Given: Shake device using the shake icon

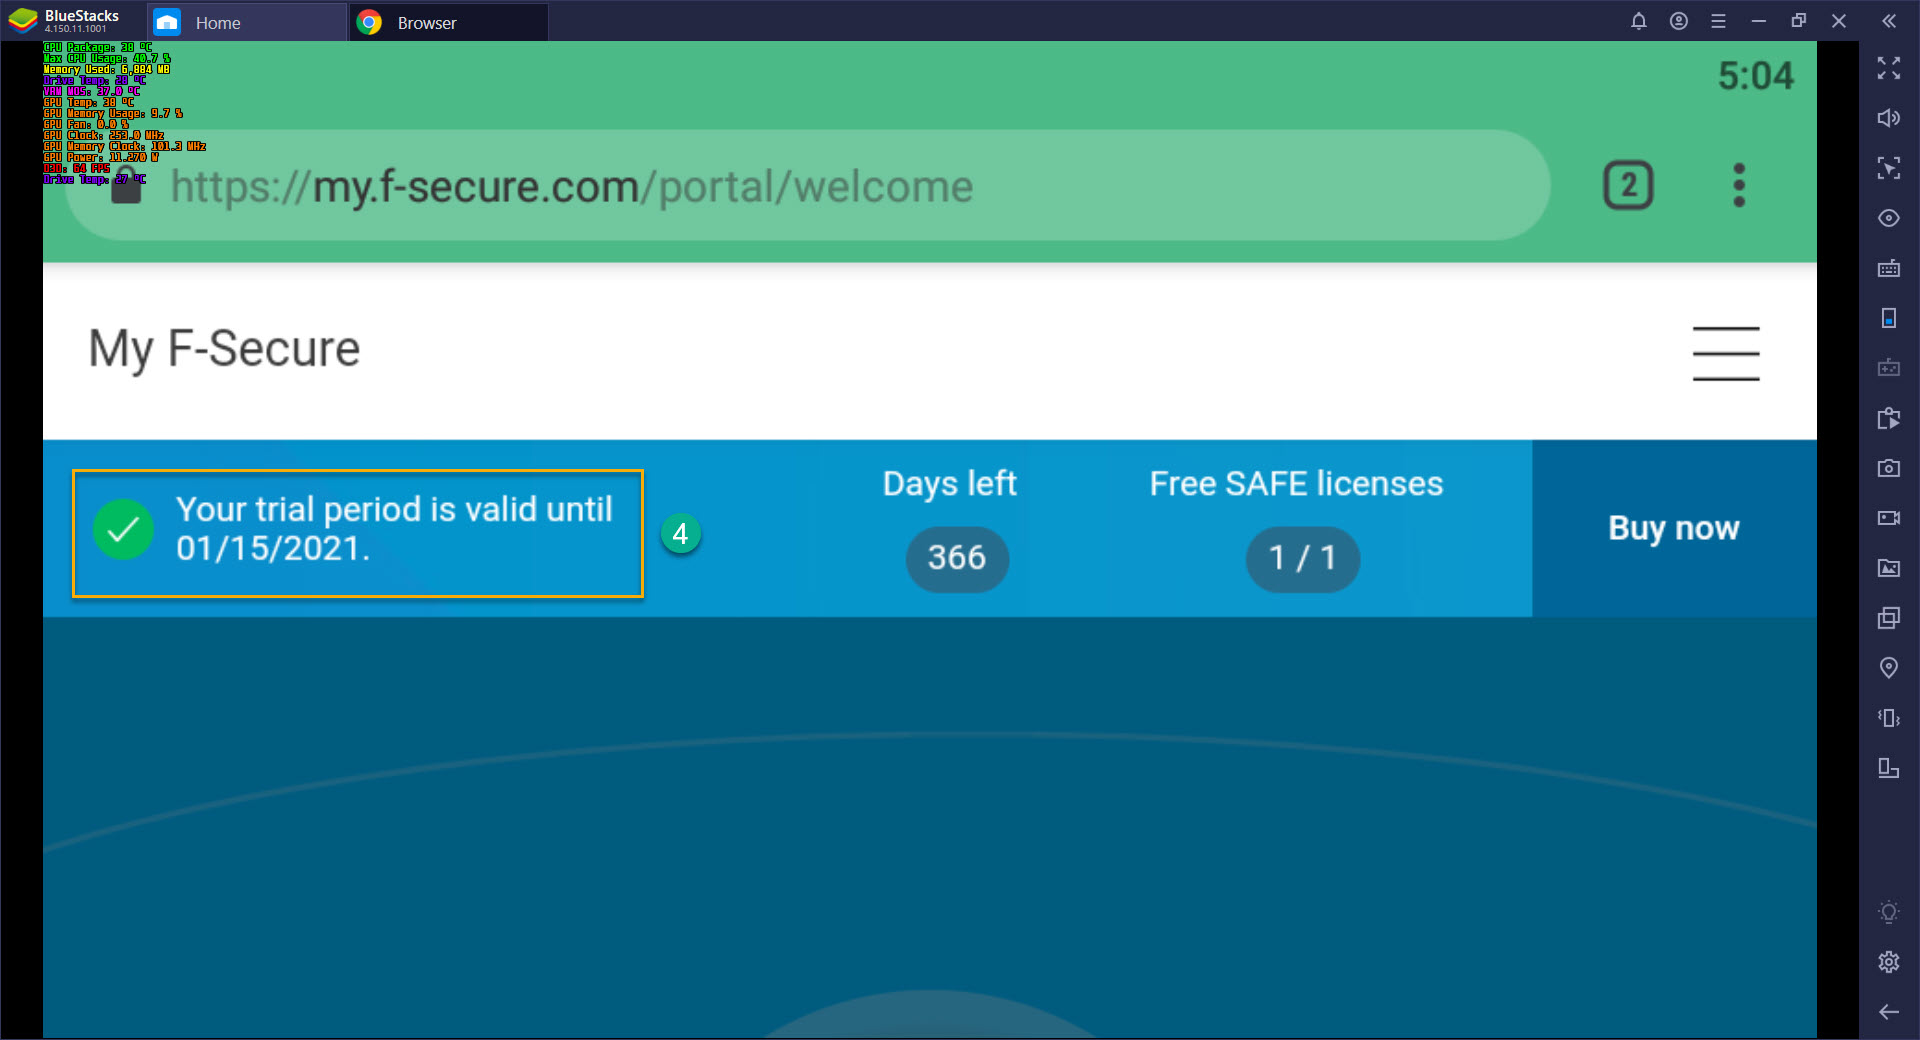Looking at the screenshot, I should [x=1889, y=718].
